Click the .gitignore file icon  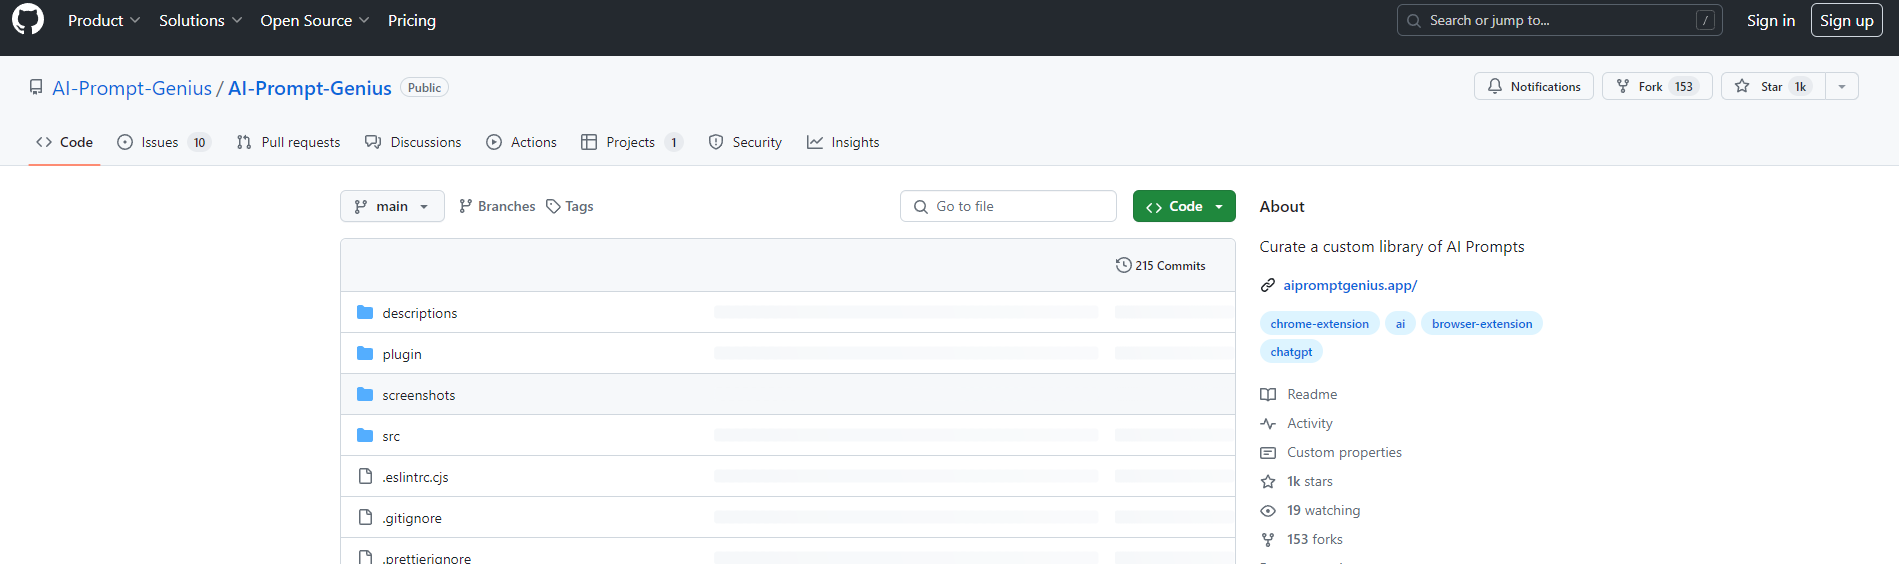pos(365,518)
